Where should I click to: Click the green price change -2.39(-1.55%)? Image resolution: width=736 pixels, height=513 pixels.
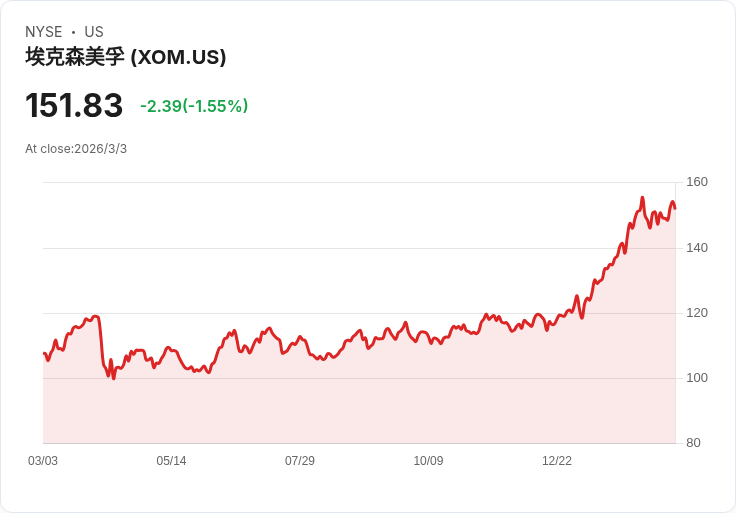(194, 106)
